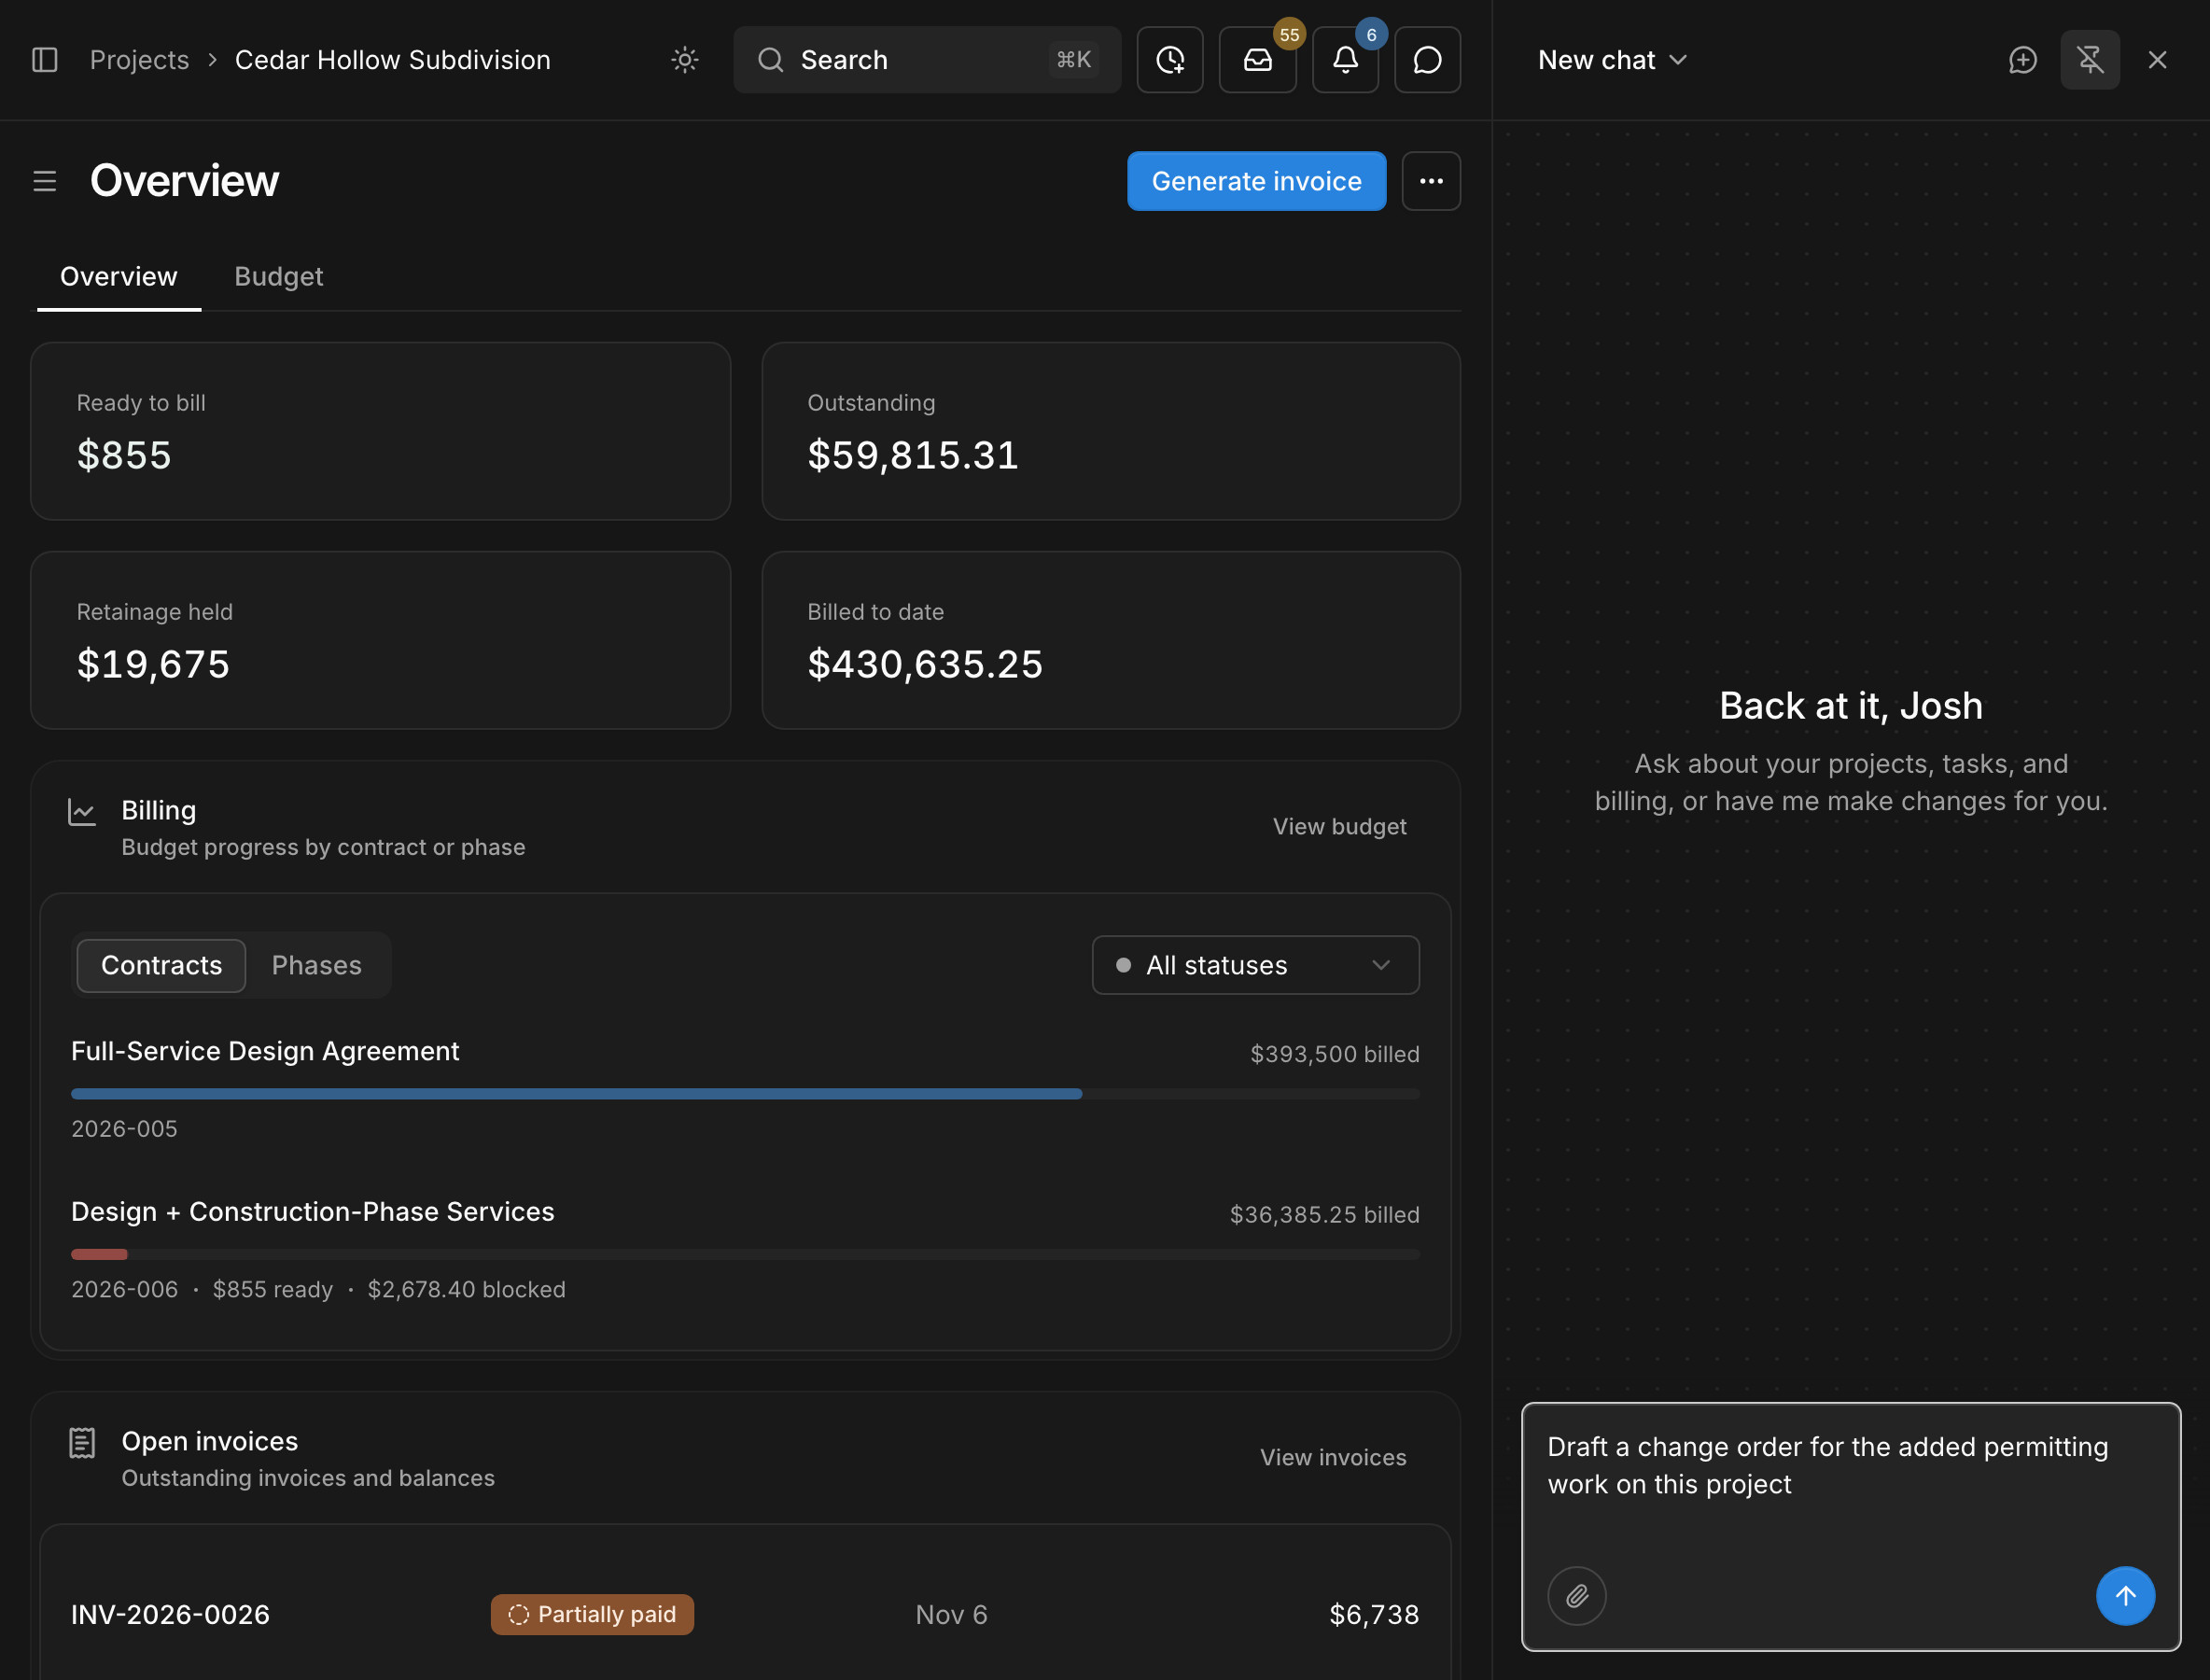Click Cedar Hollow Subdivision breadcrumb
The width and height of the screenshot is (2210, 1680).
392,60
